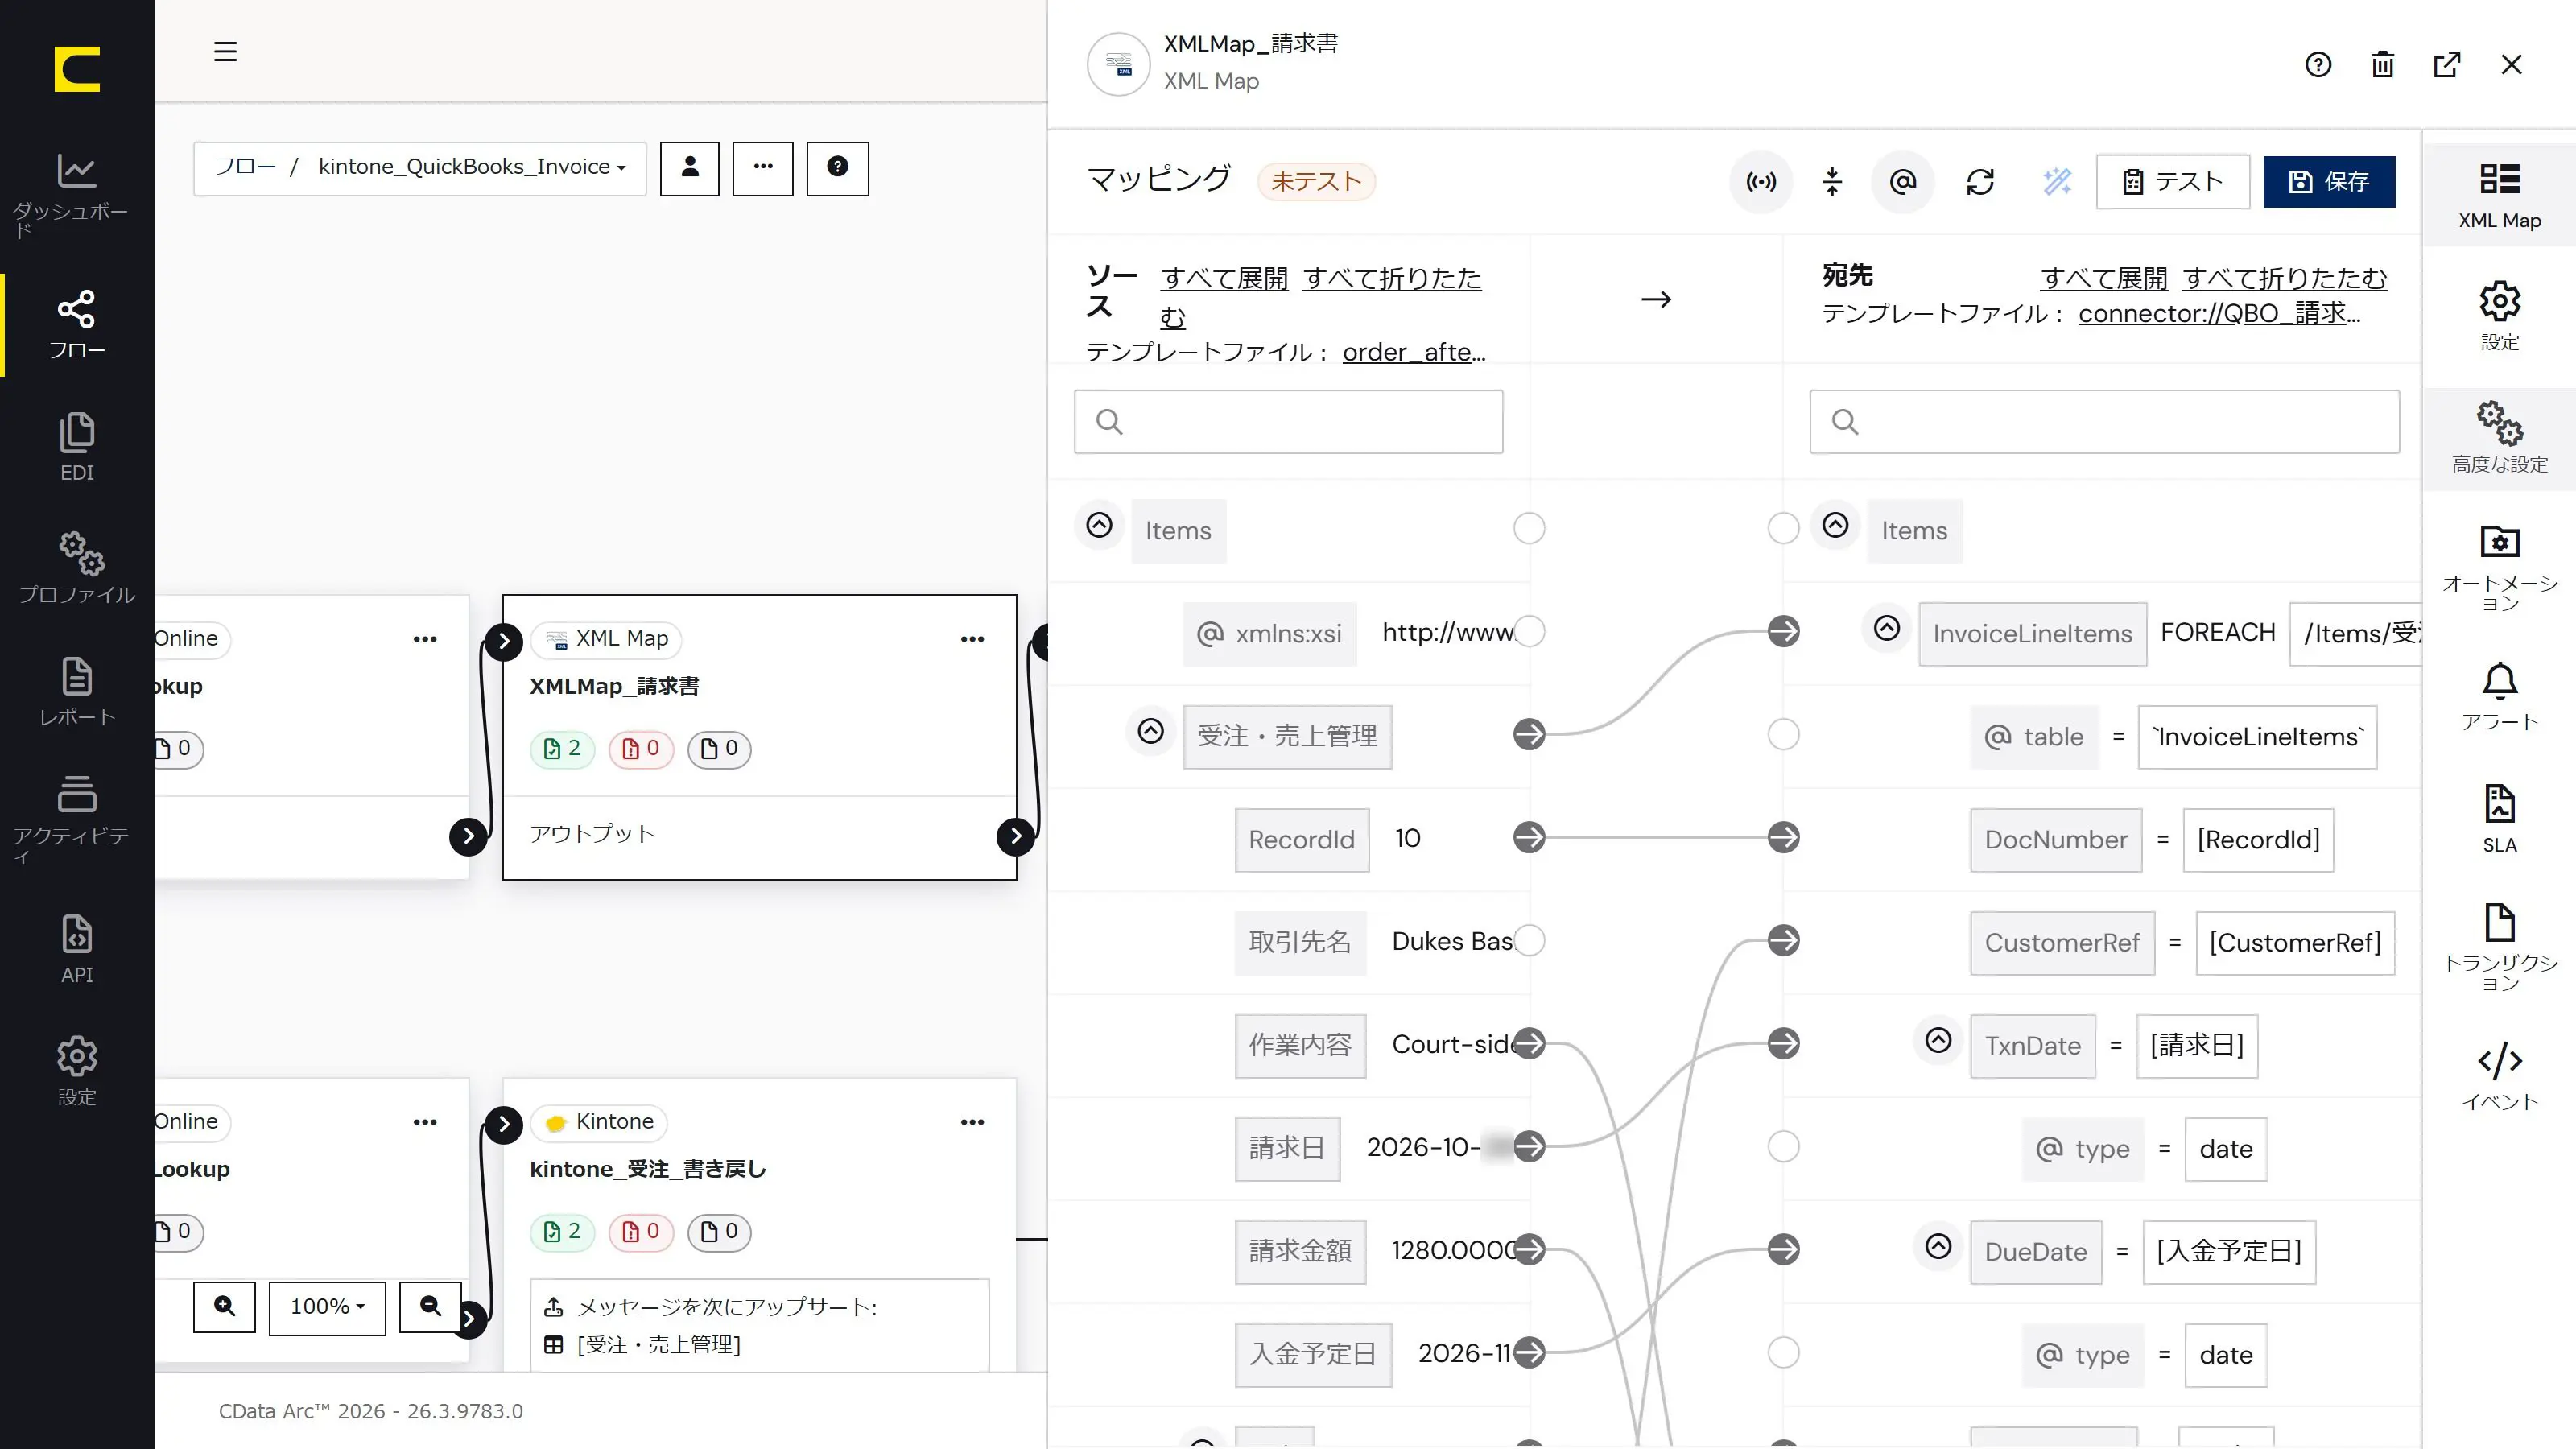Click the source search input field

(x=1288, y=422)
